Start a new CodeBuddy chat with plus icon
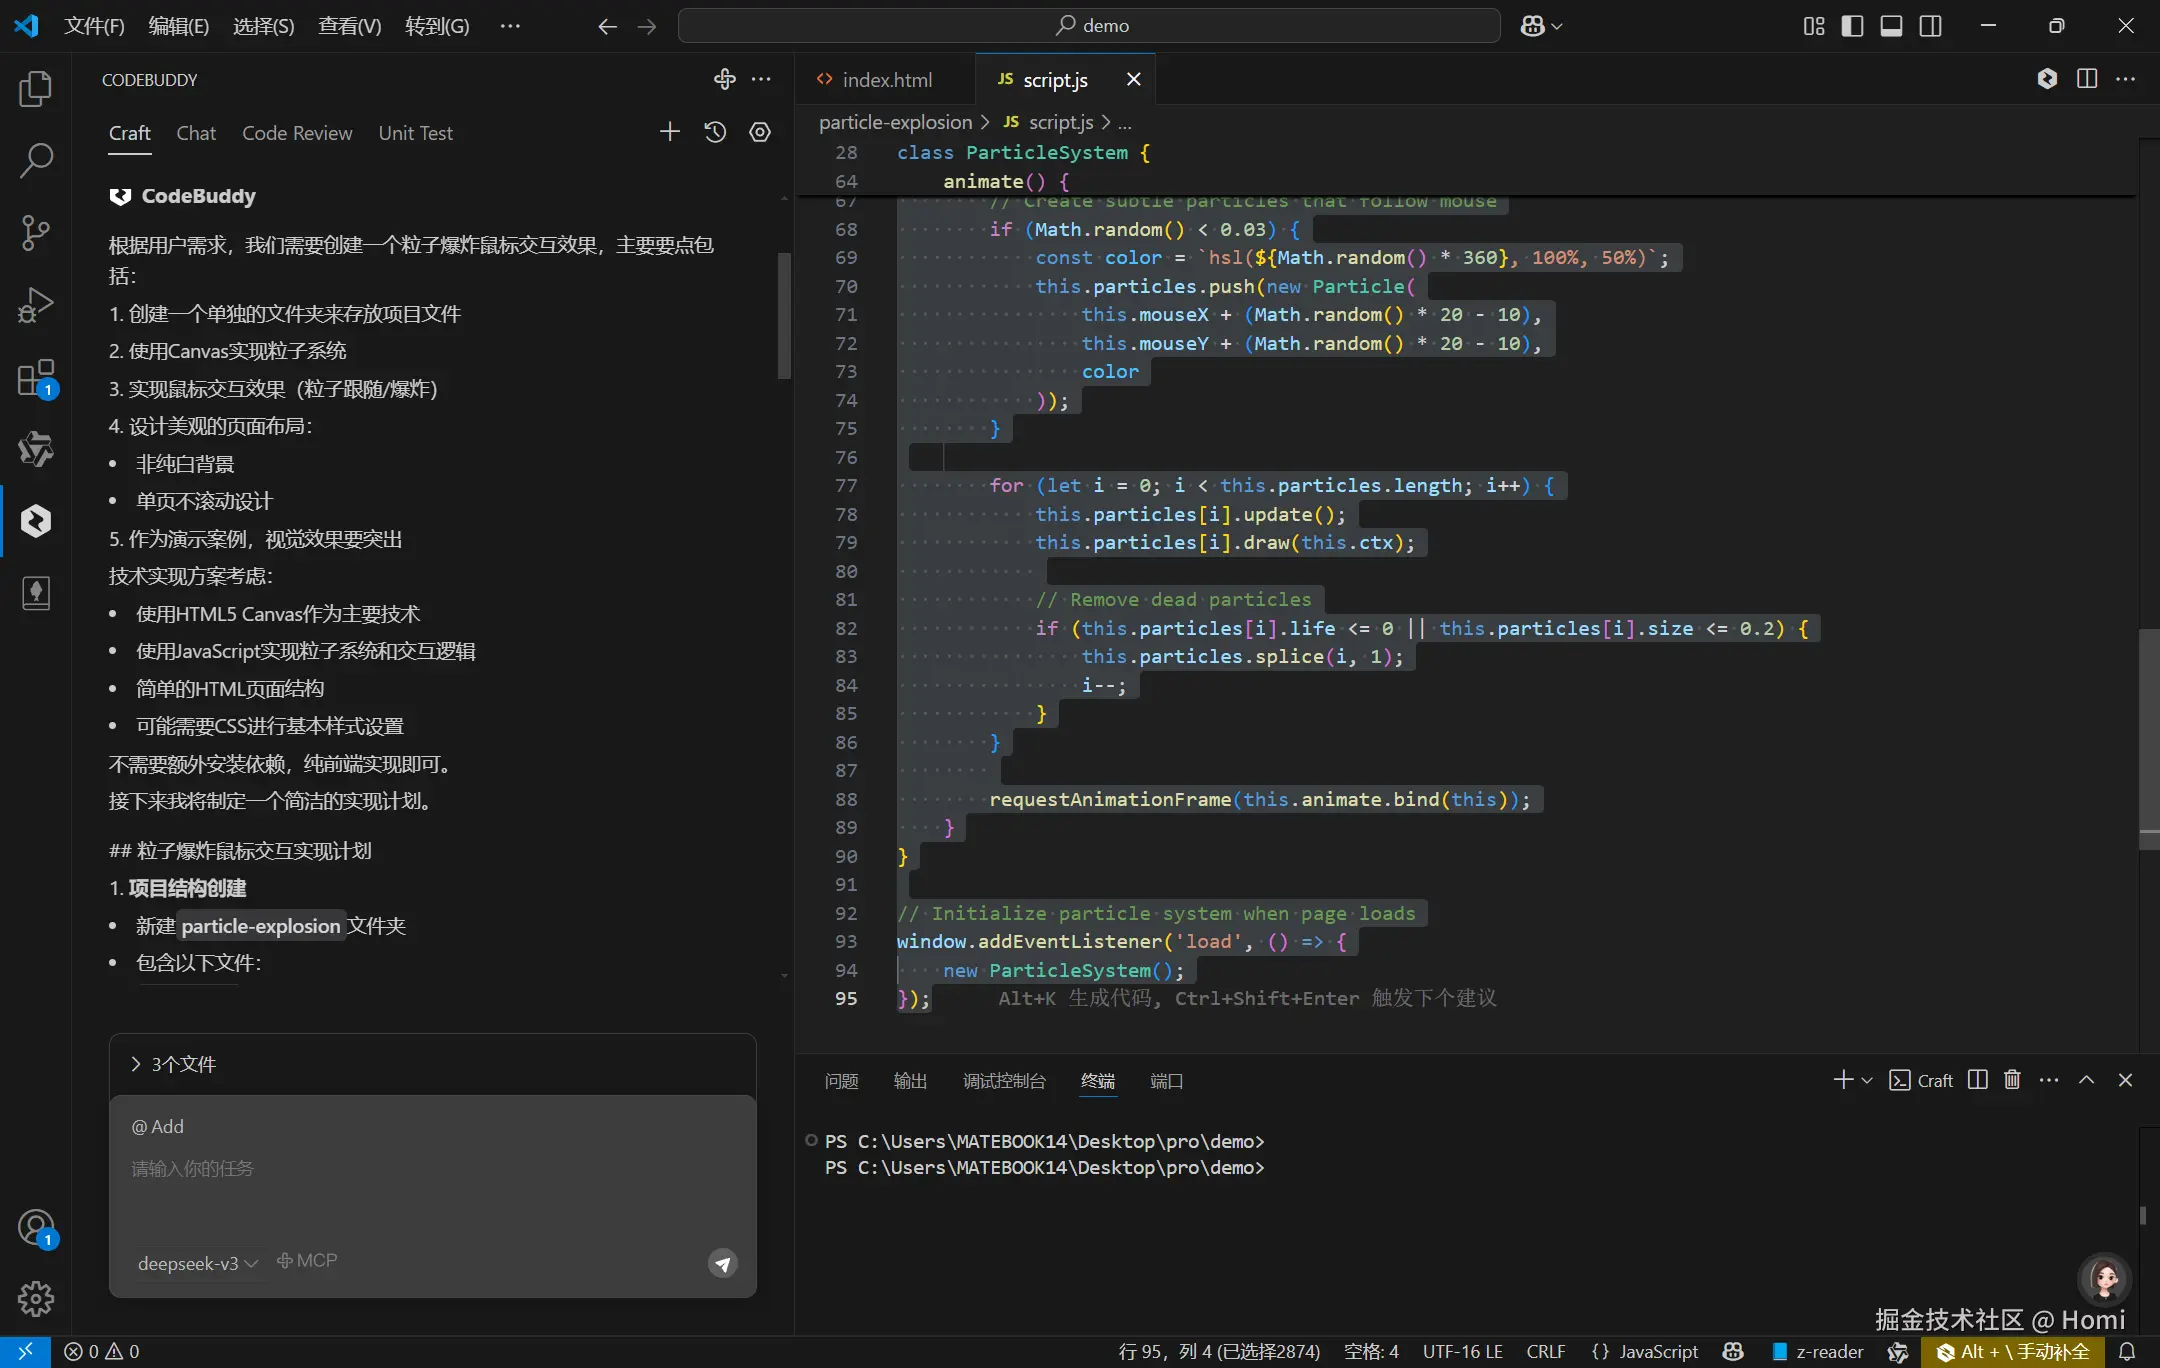This screenshot has height=1368, width=2160. point(670,132)
